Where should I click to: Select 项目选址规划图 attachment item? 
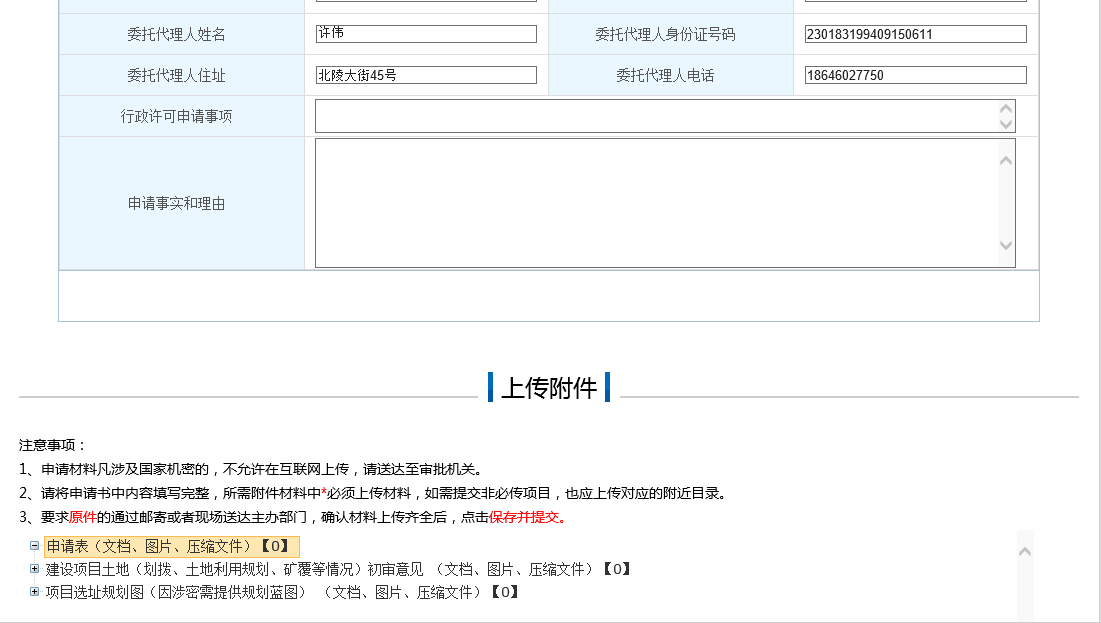tap(282, 592)
